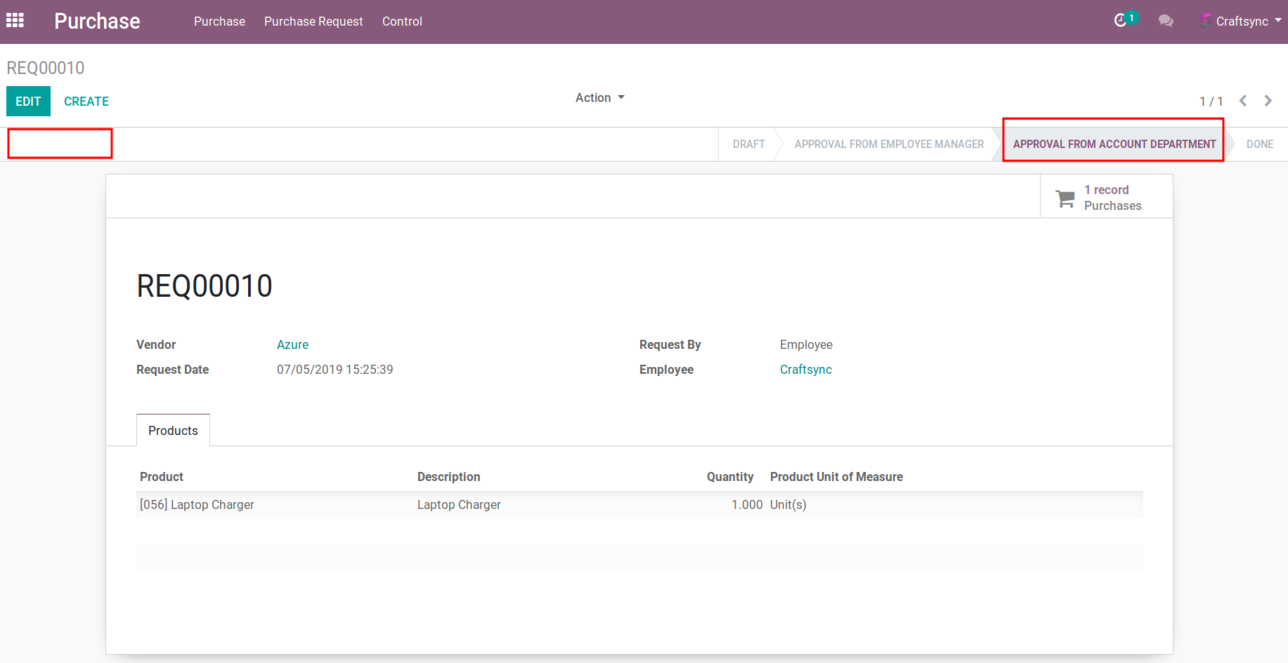Click the CREATE button
Viewport: 1288px width, 663px height.
tap(86, 101)
